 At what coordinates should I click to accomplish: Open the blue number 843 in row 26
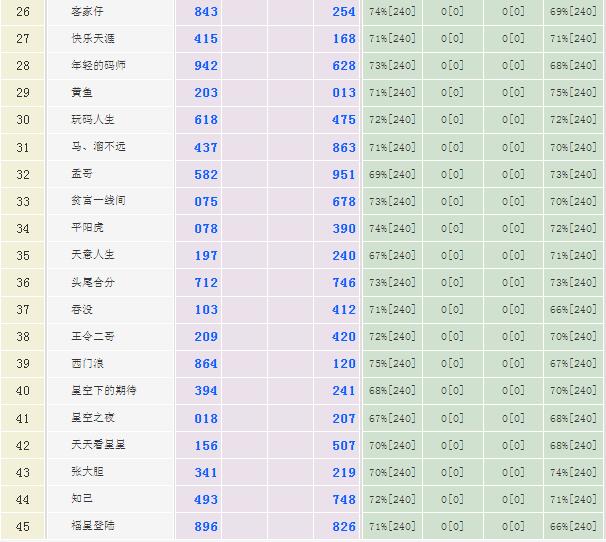(206, 12)
